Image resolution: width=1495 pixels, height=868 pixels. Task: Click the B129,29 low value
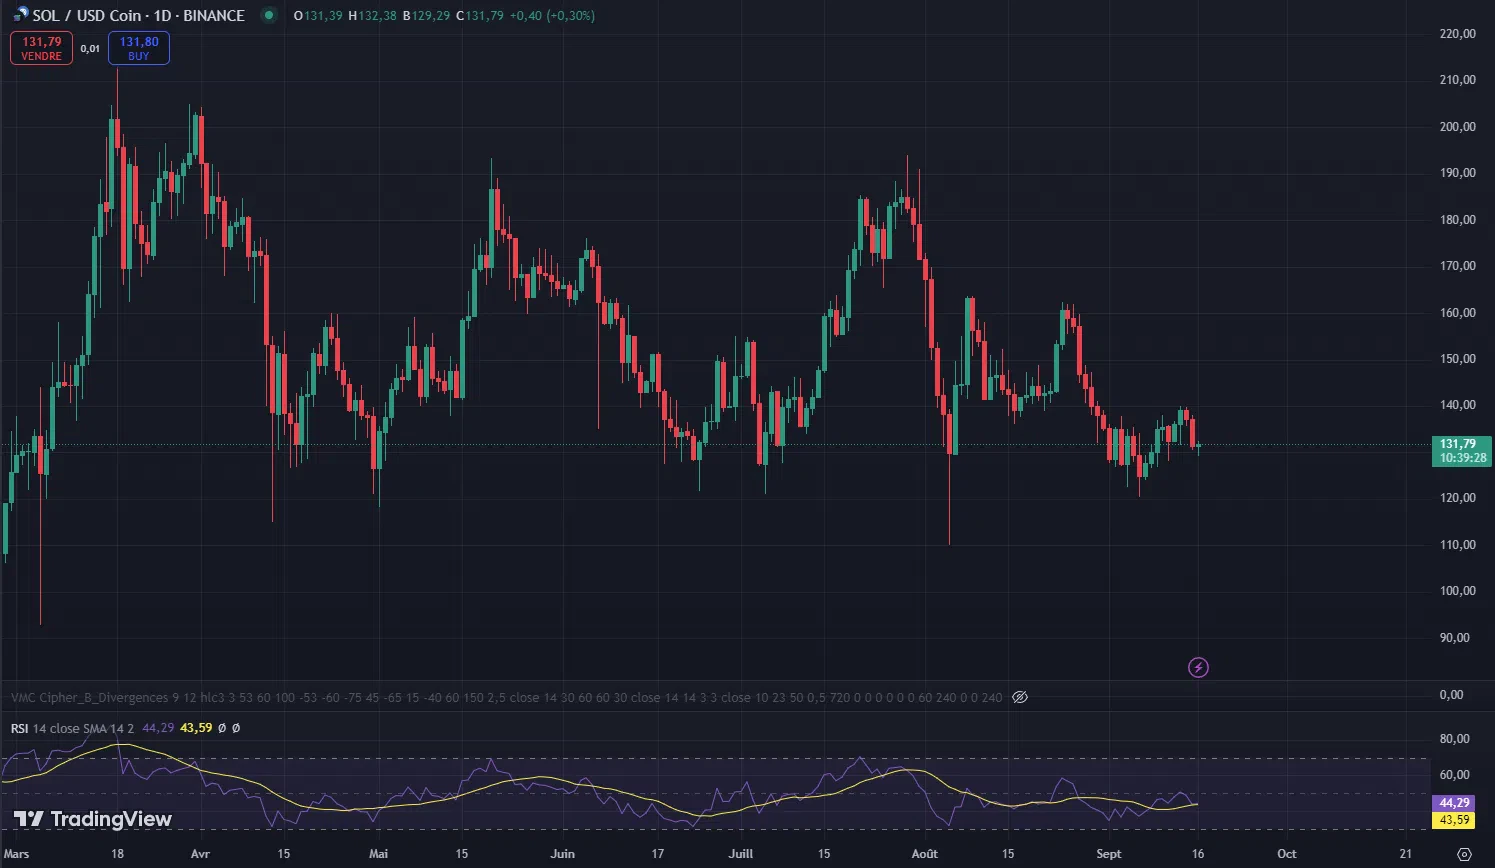[426, 15]
